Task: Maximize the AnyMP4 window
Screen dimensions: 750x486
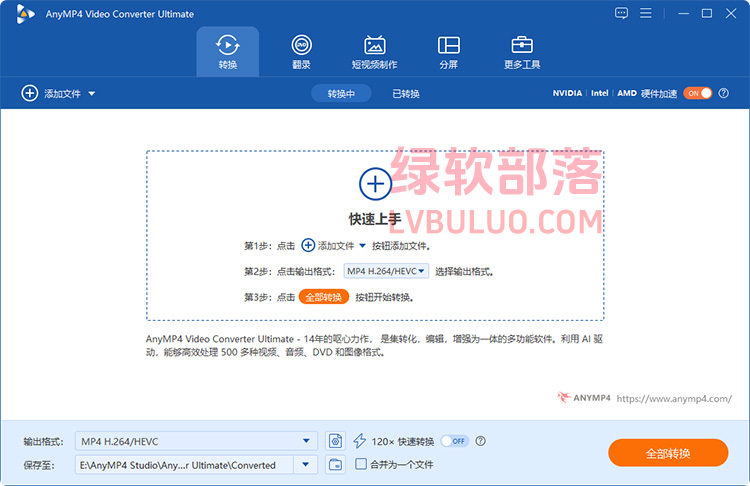Action: coord(707,13)
